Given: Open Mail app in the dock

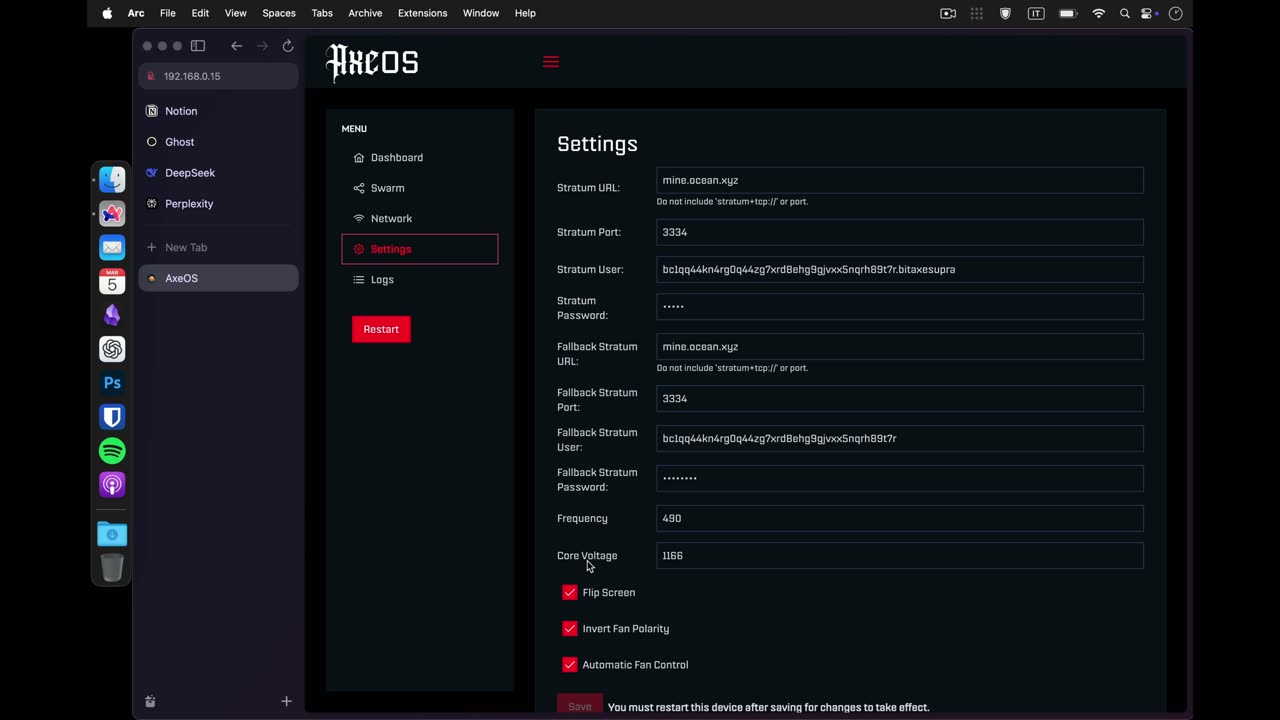Looking at the screenshot, I should tap(112, 248).
